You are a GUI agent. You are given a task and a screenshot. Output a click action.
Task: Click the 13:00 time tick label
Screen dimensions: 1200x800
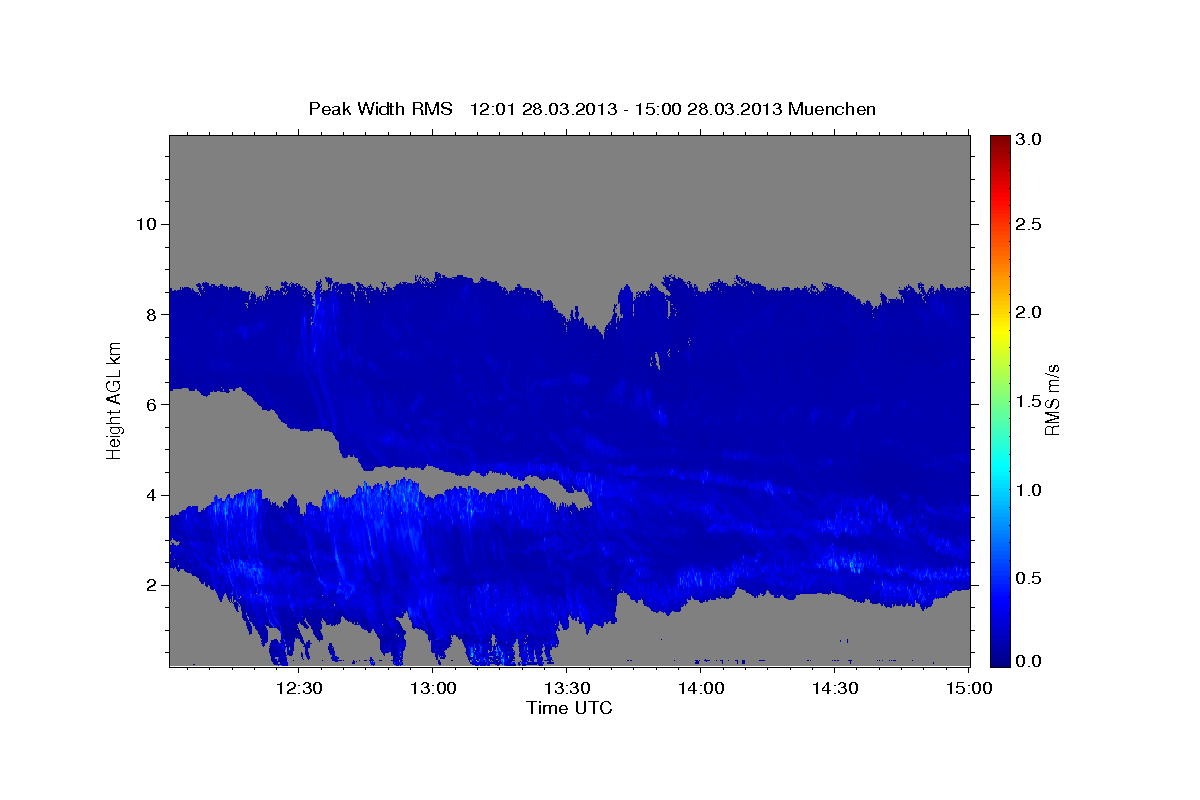point(433,688)
